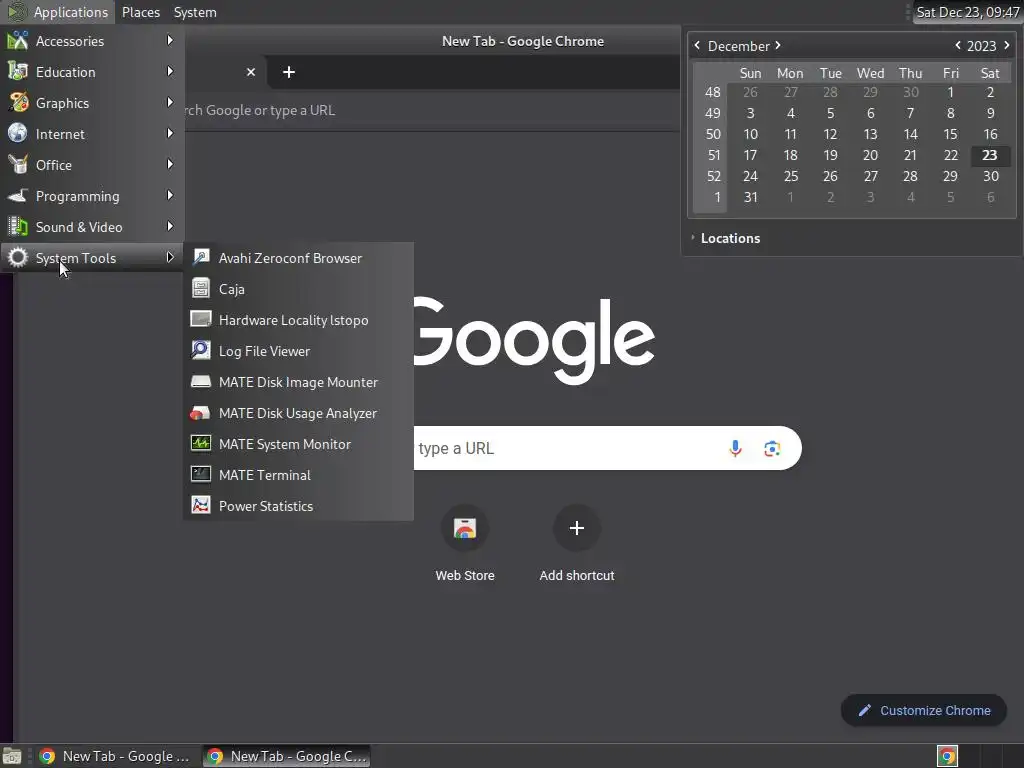Click the Google Lens image search icon
1024x768 pixels.
point(772,449)
